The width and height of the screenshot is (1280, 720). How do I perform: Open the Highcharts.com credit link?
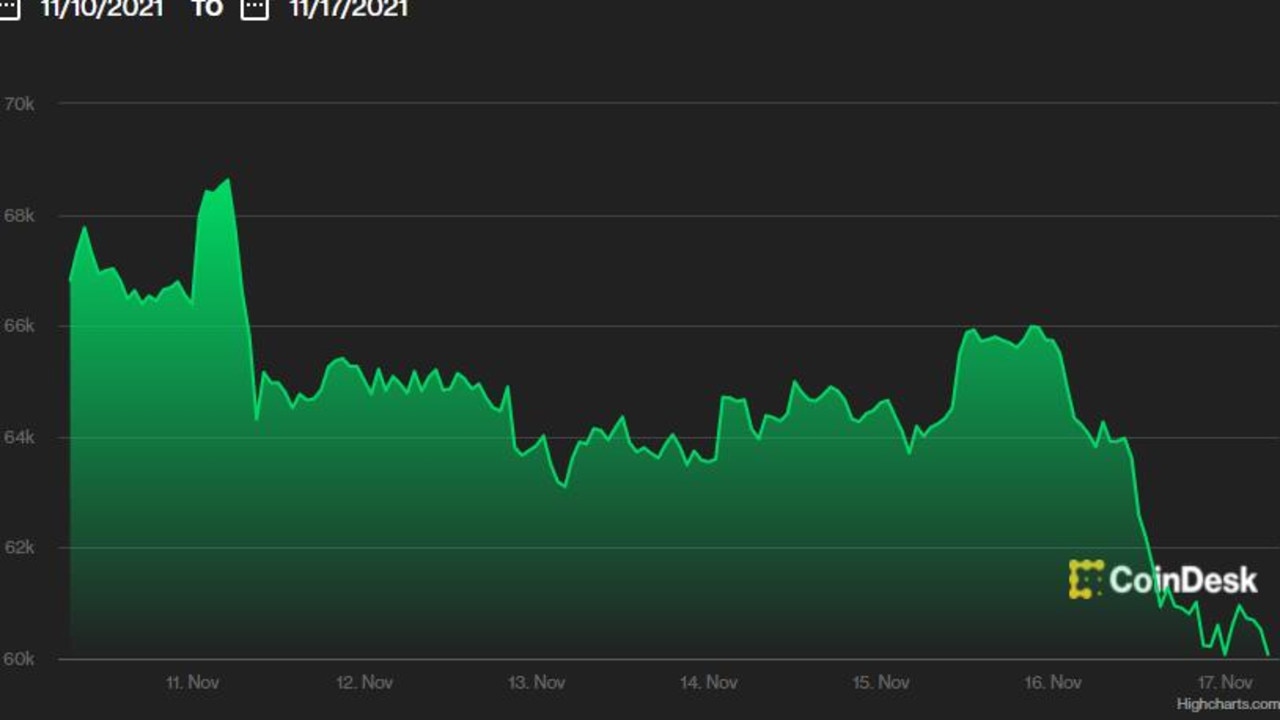point(1228,704)
